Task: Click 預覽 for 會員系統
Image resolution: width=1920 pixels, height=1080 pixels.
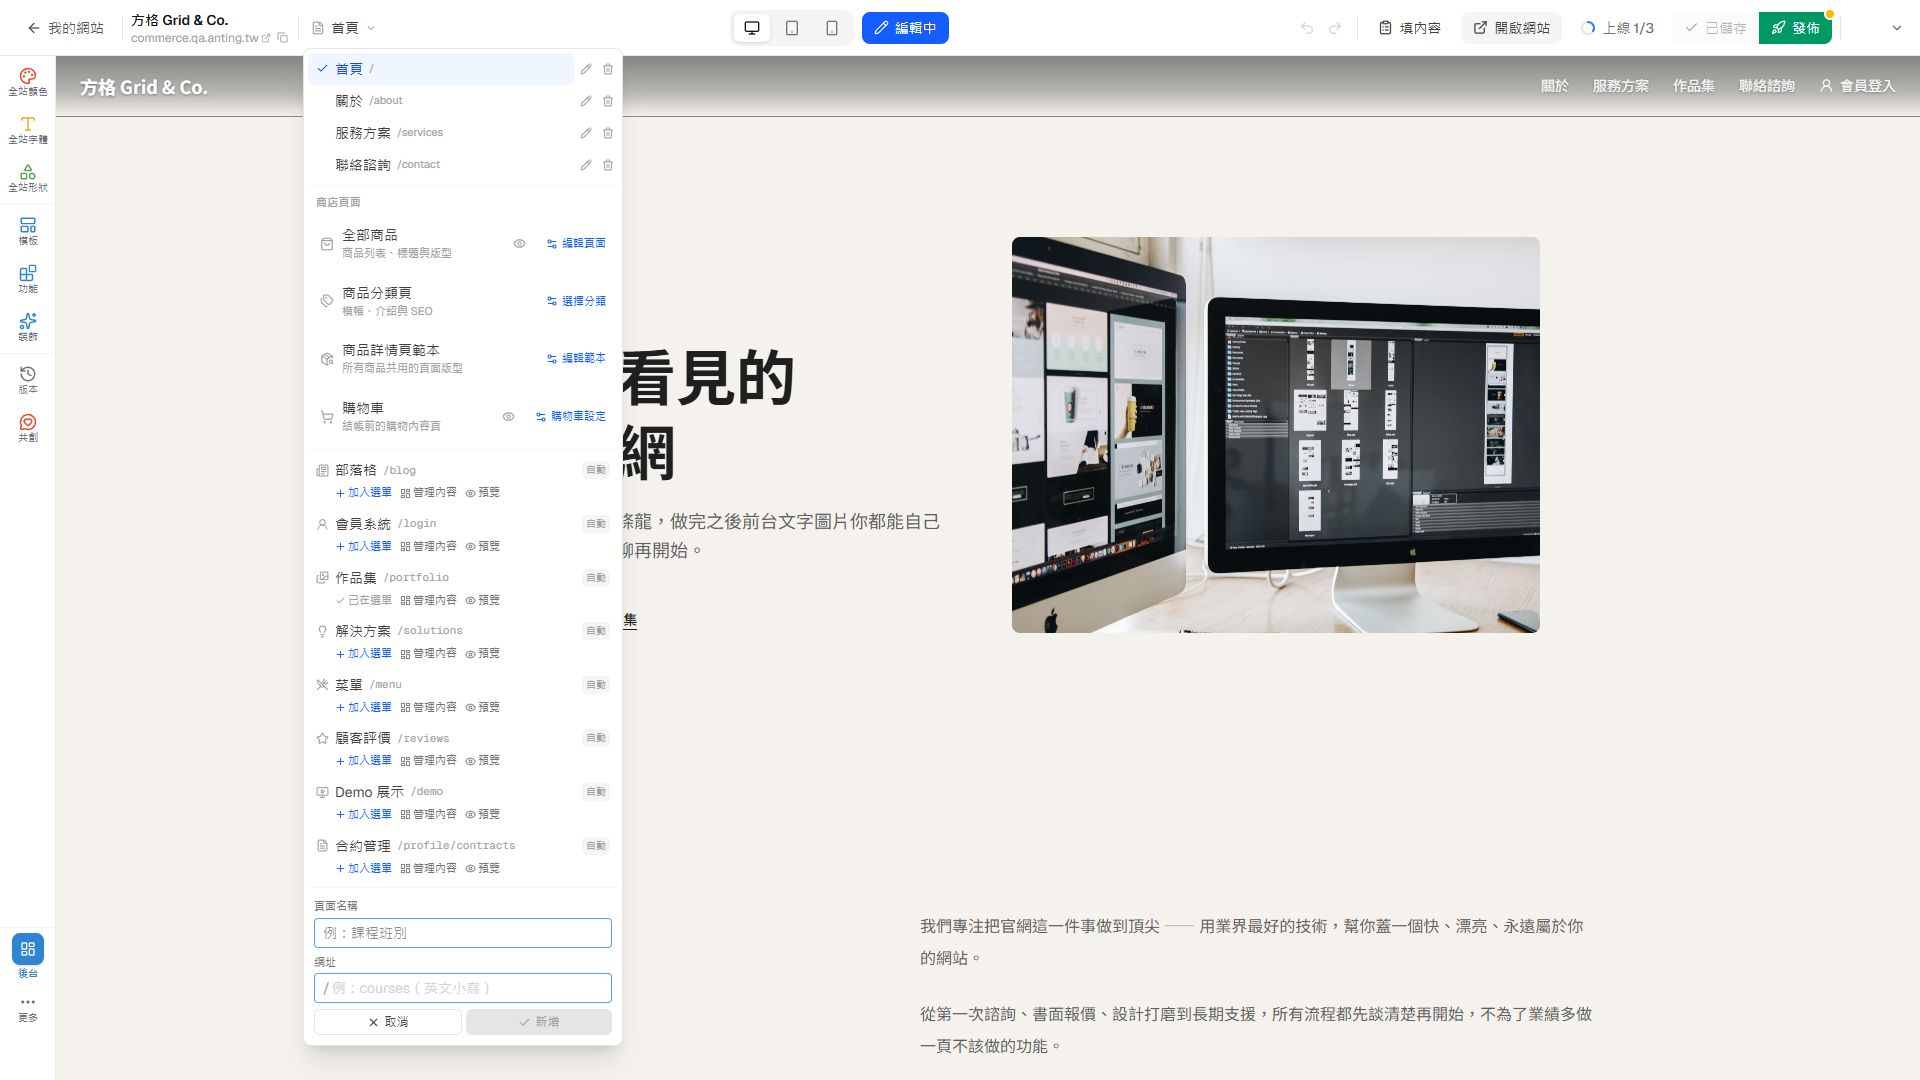Action: [x=483, y=547]
